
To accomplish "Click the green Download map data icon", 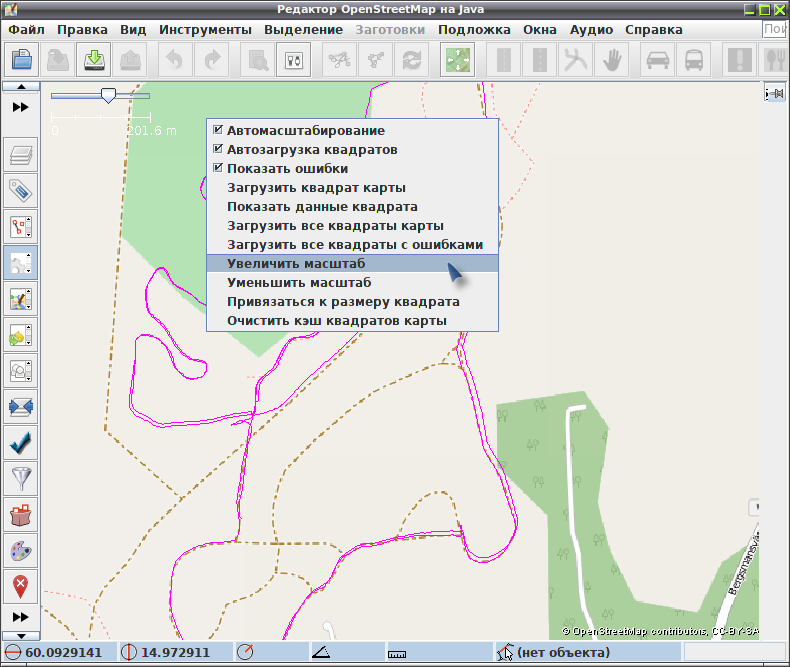I will click(94, 60).
